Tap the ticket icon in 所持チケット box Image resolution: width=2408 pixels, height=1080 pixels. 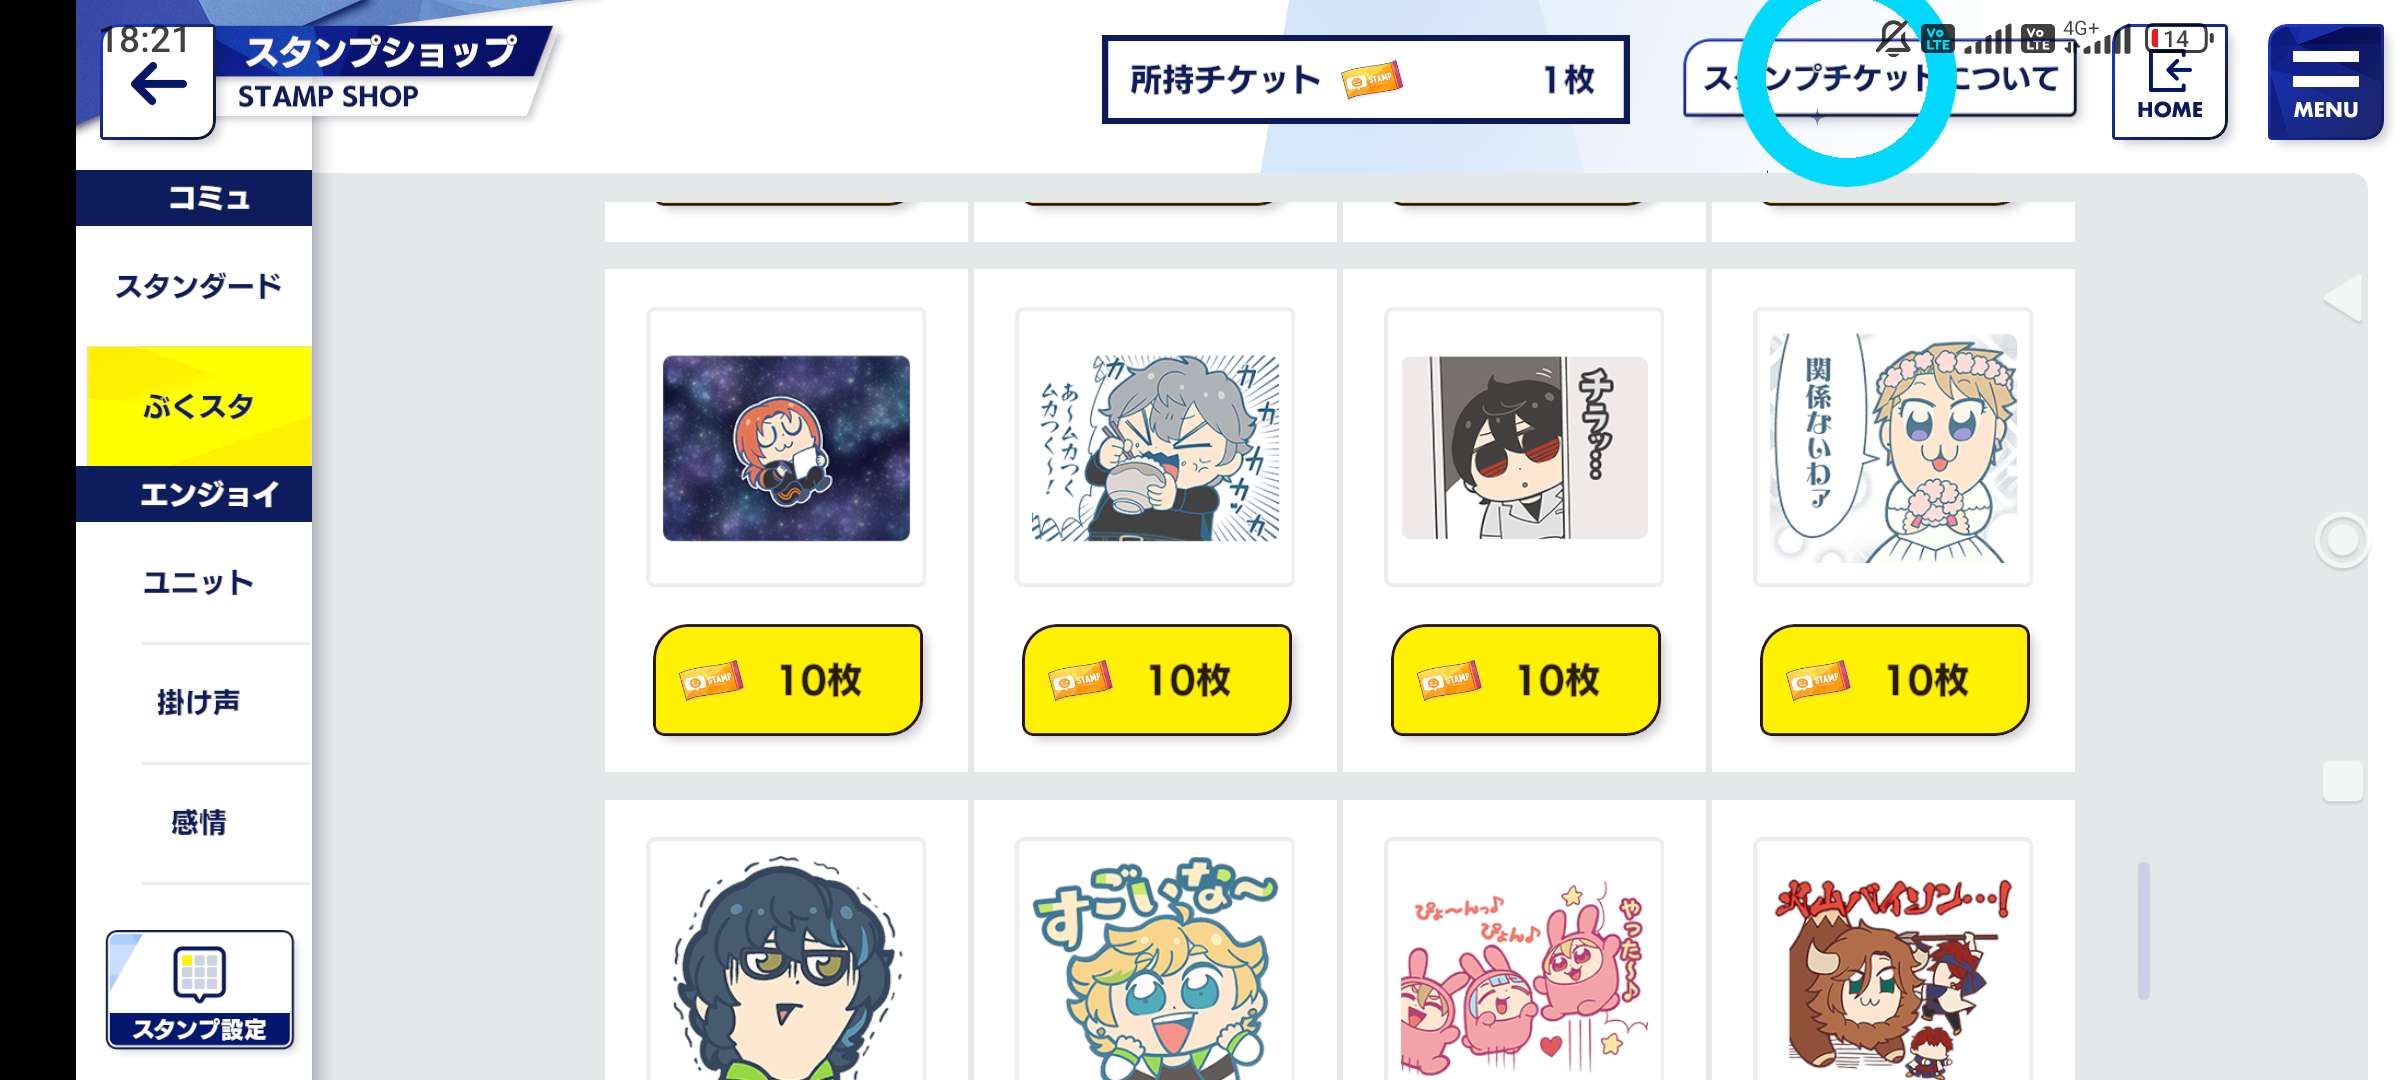1371,79
